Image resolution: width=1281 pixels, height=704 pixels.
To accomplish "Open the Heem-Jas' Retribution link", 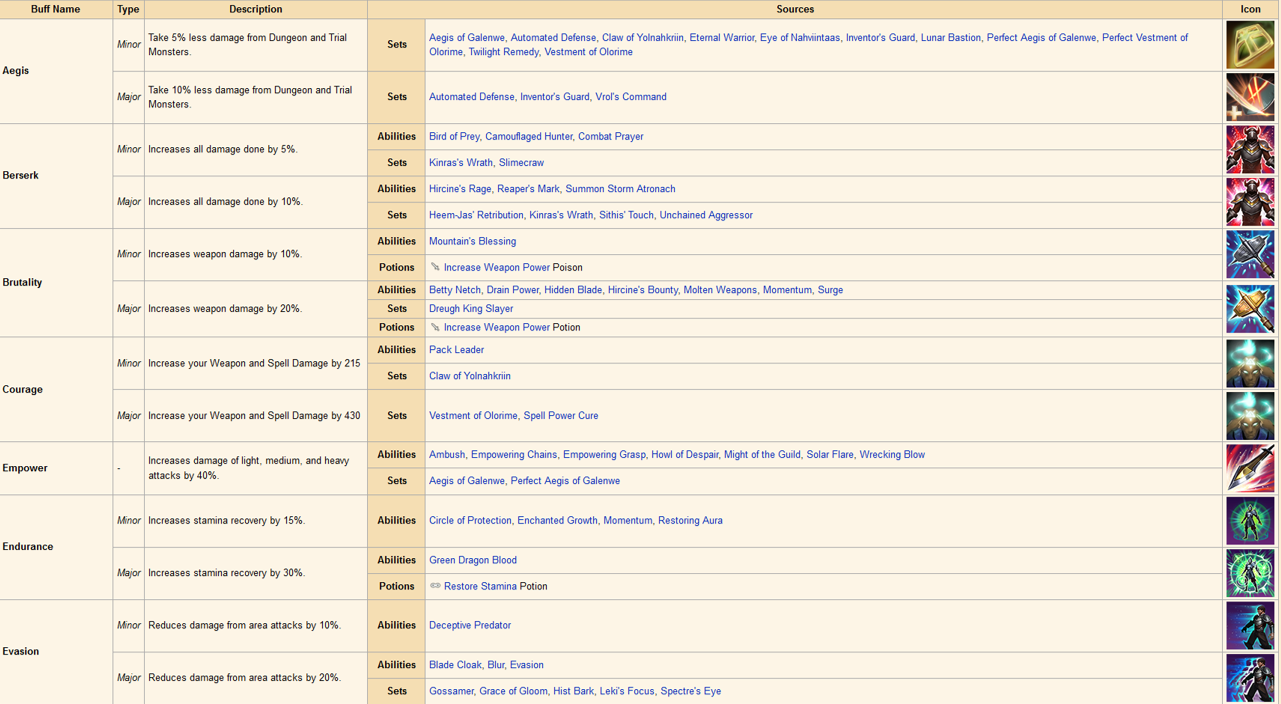I will pyautogui.click(x=476, y=215).
